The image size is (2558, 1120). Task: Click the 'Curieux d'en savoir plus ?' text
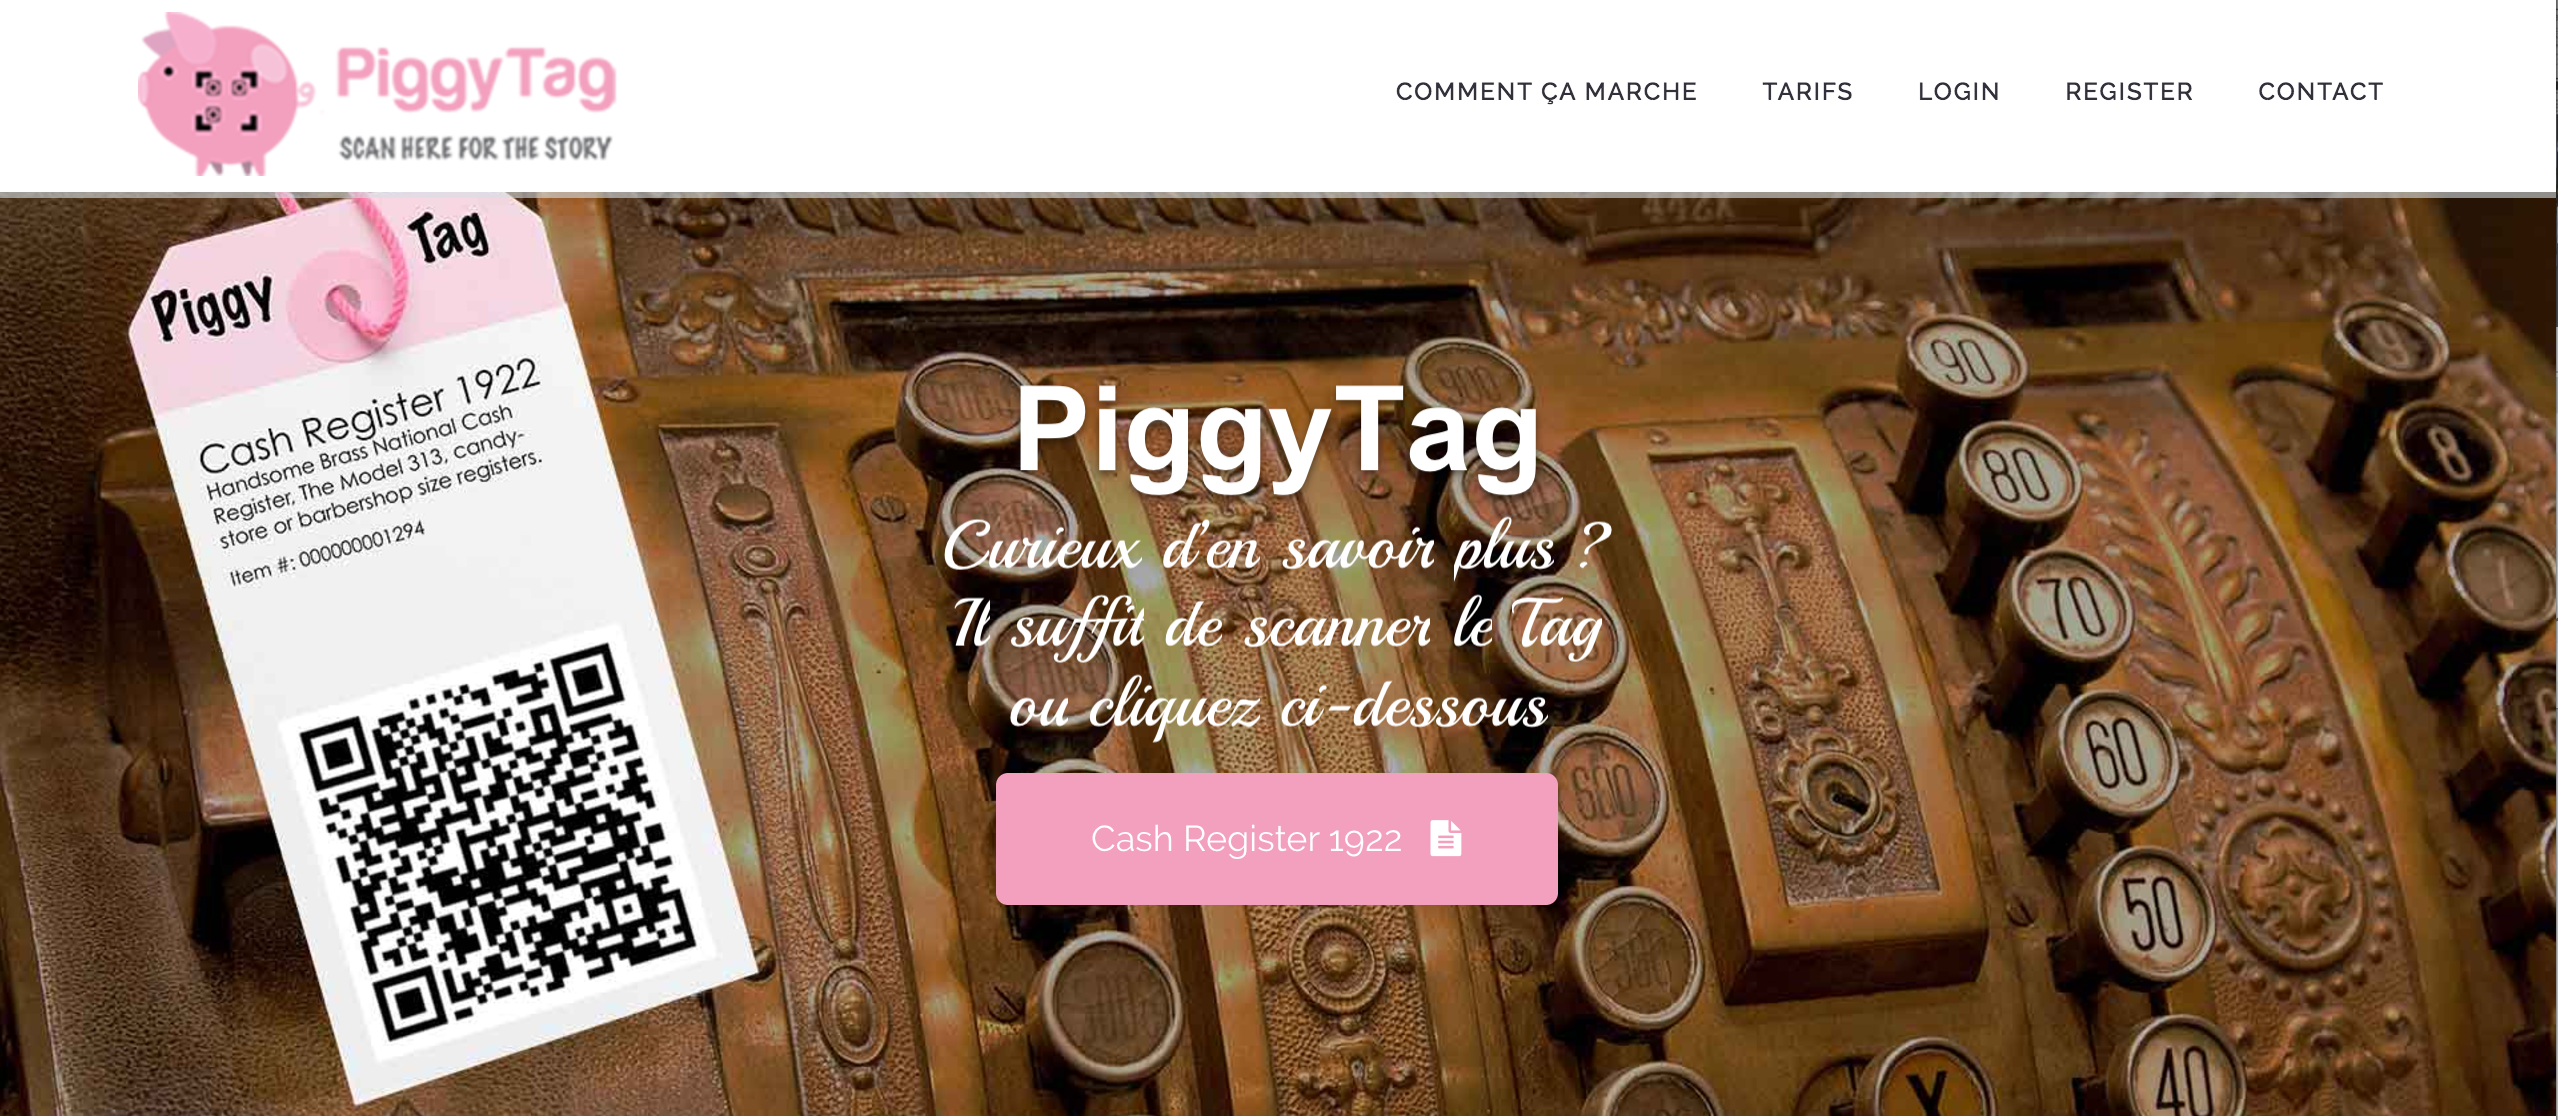[1276, 548]
